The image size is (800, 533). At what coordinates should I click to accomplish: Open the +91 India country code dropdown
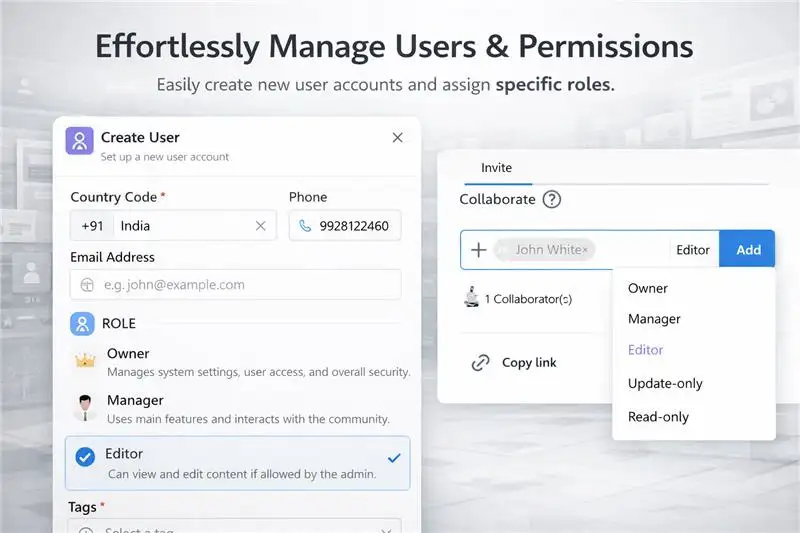(160, 226)
